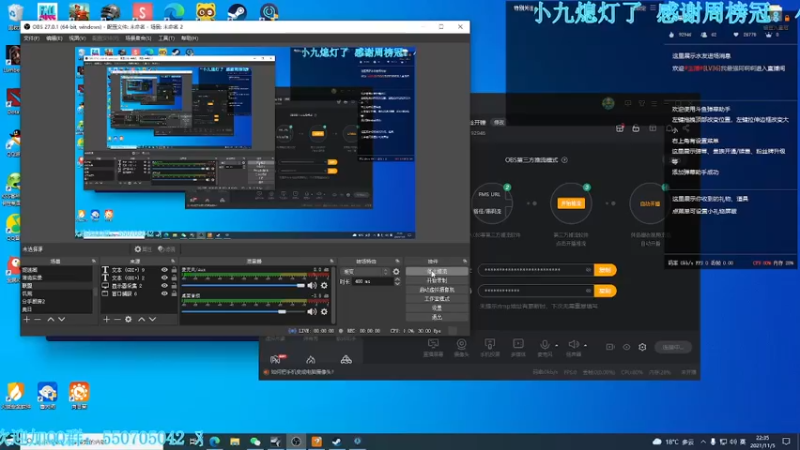This screenshot has width=800, height=450.
Task: Copy the second stream key field
Action: (605, 291)
